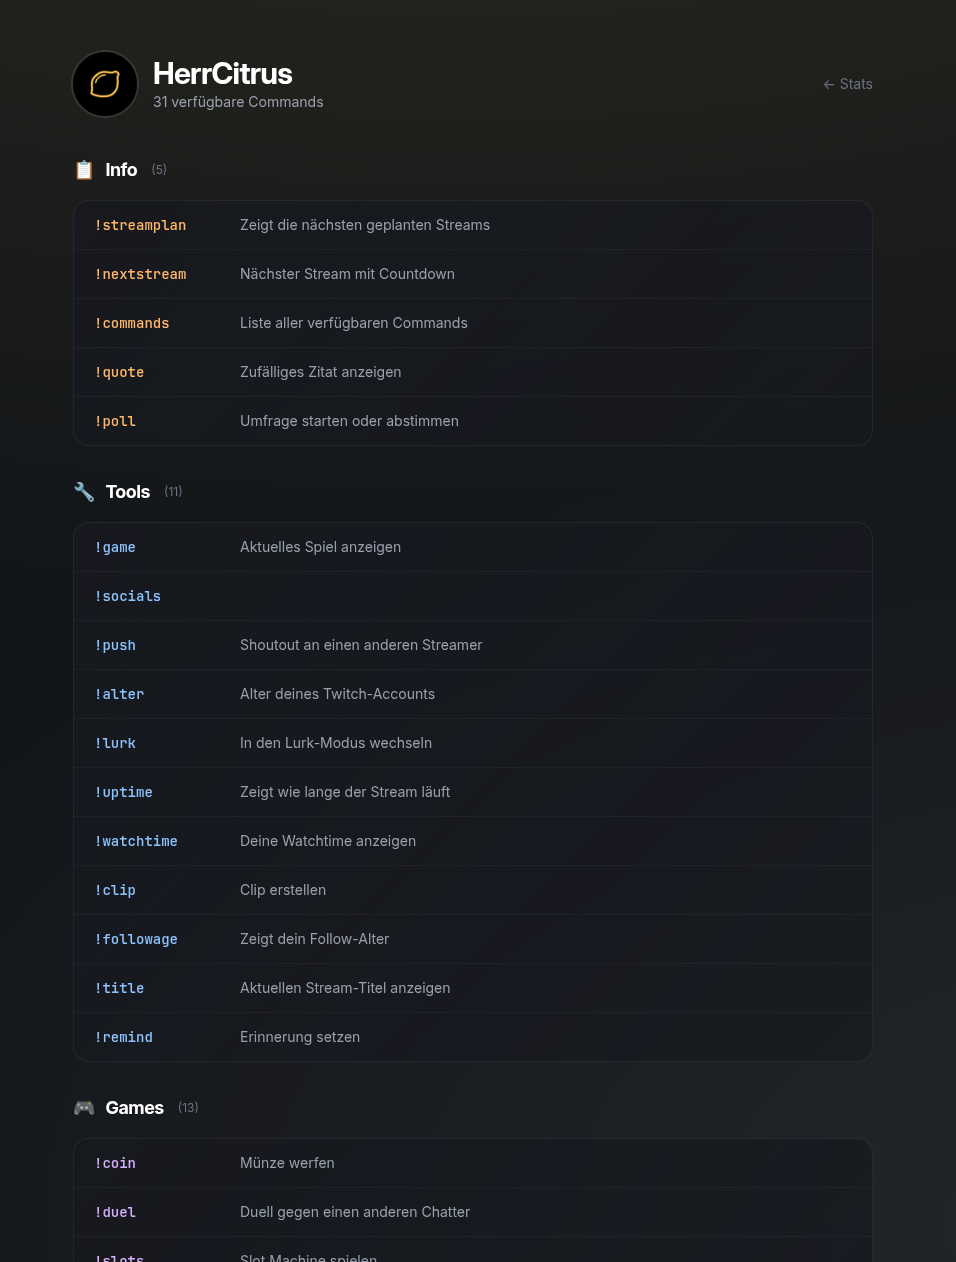Viewport: 956px width, 1262px height.
Task: Click the clipboard icon beside Info
Action: (84, 169)
